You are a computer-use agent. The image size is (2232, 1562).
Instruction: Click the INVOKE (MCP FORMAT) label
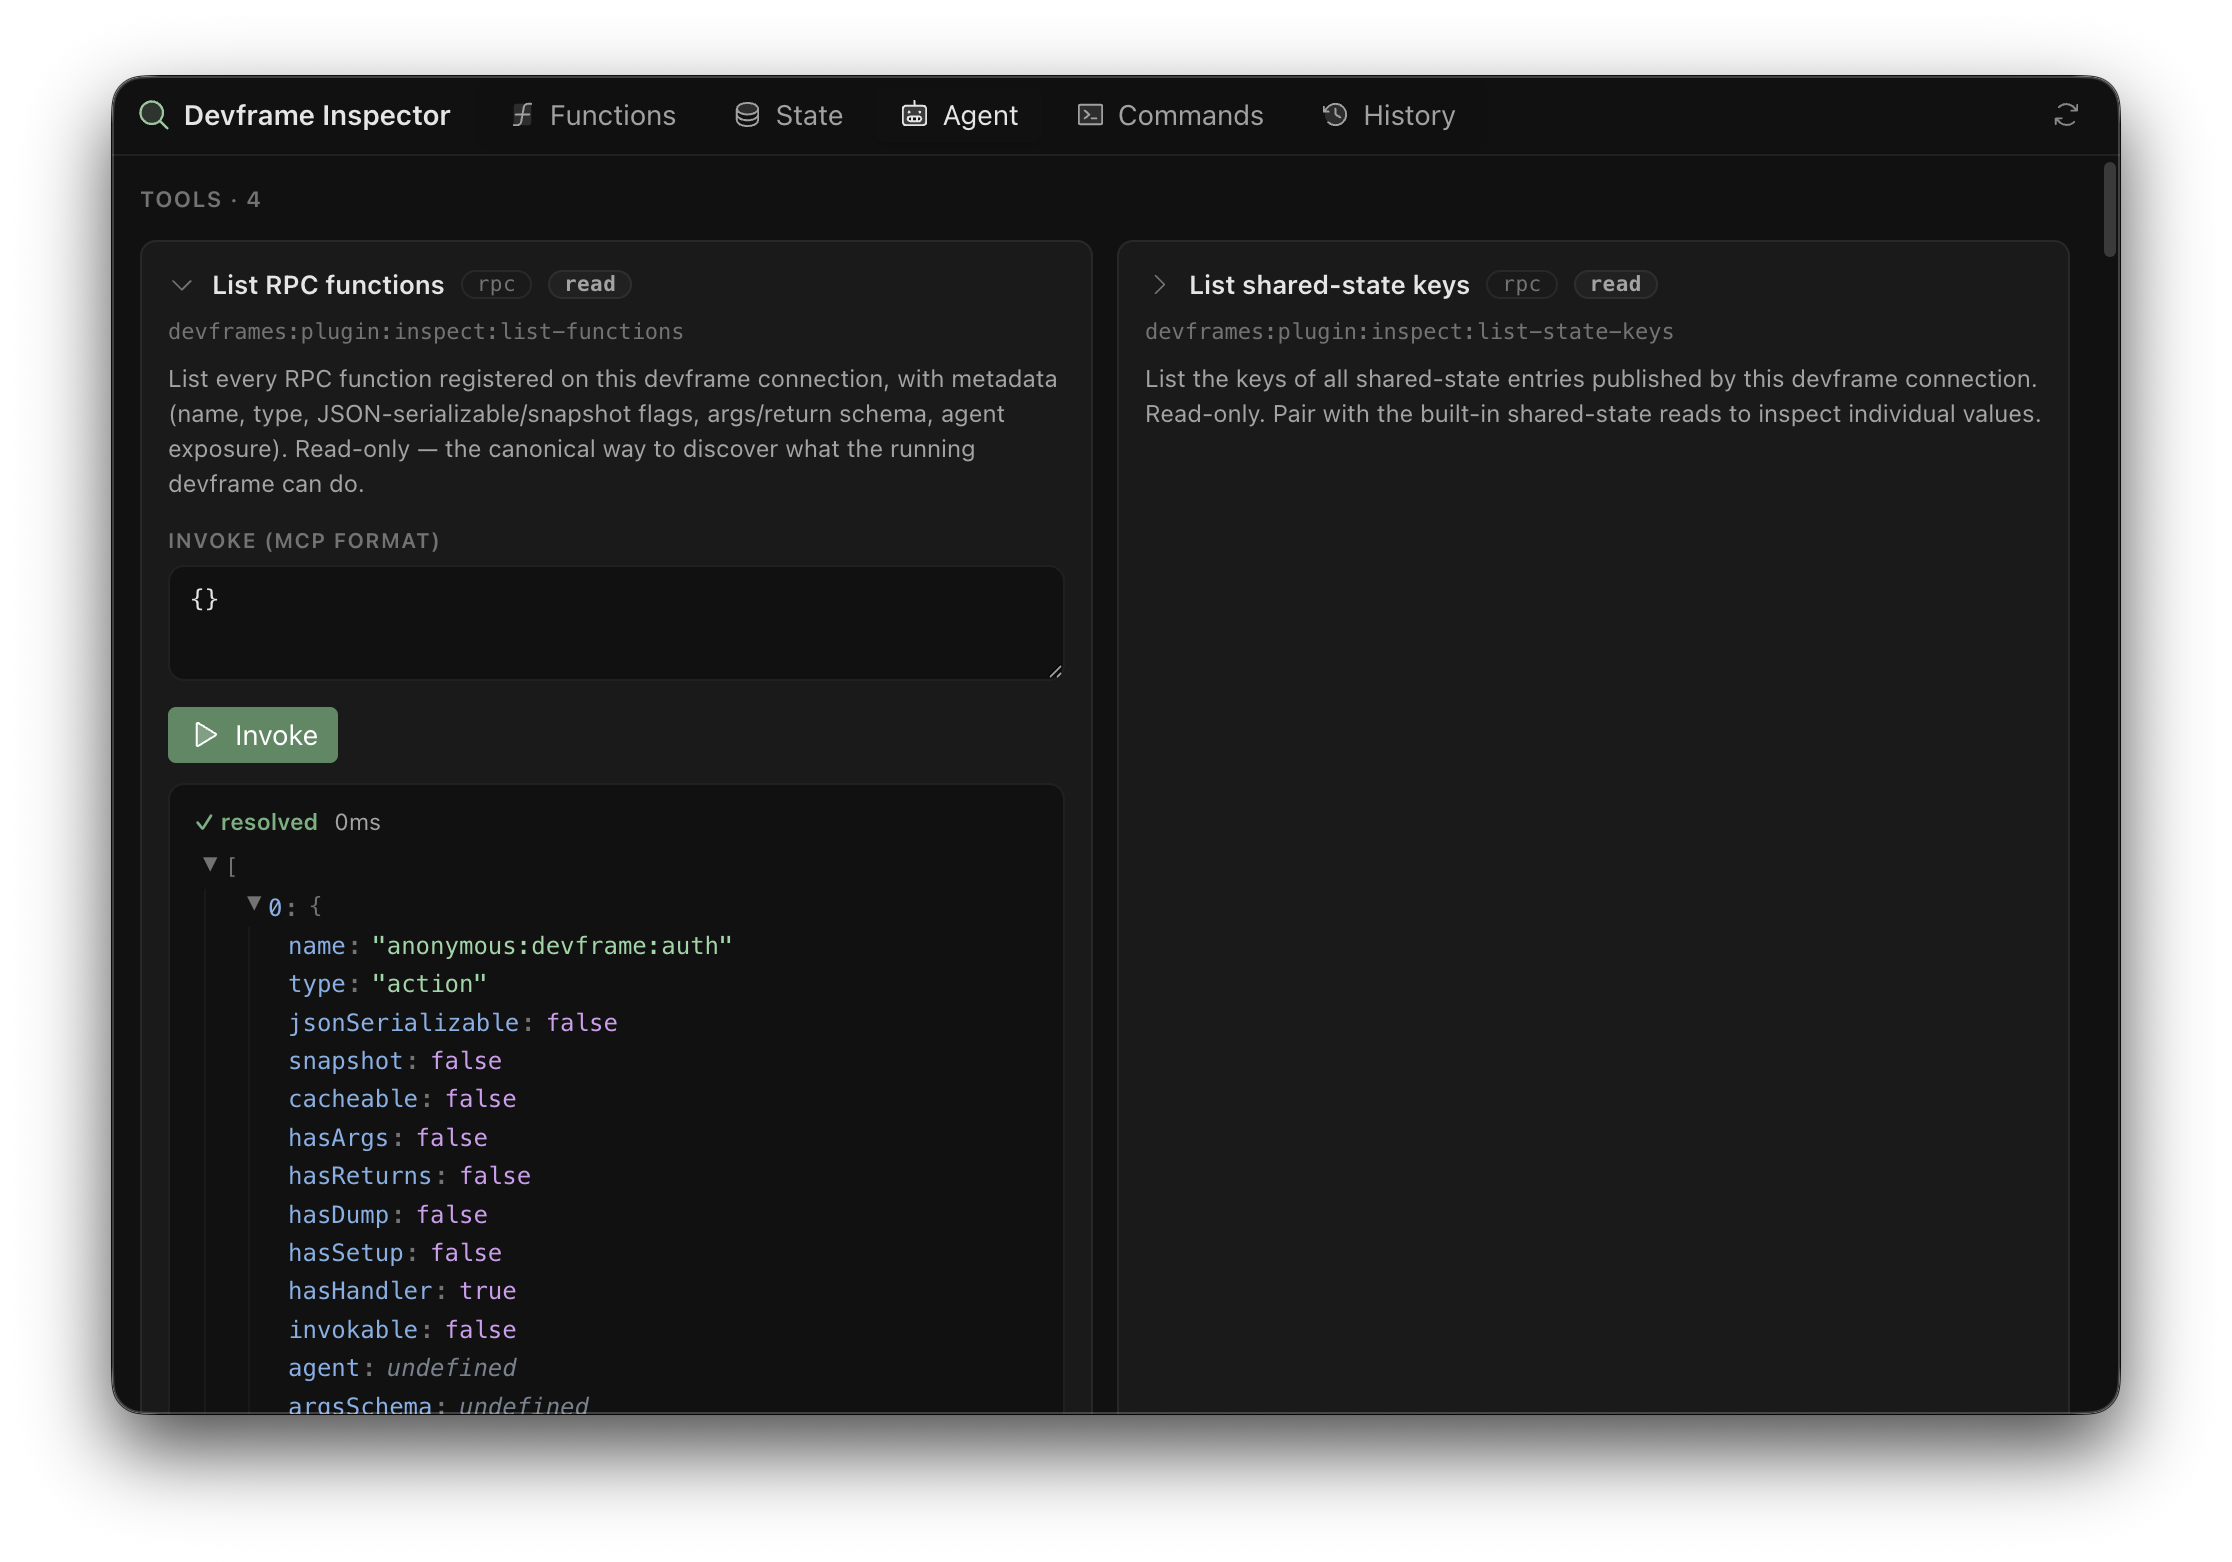304,541
